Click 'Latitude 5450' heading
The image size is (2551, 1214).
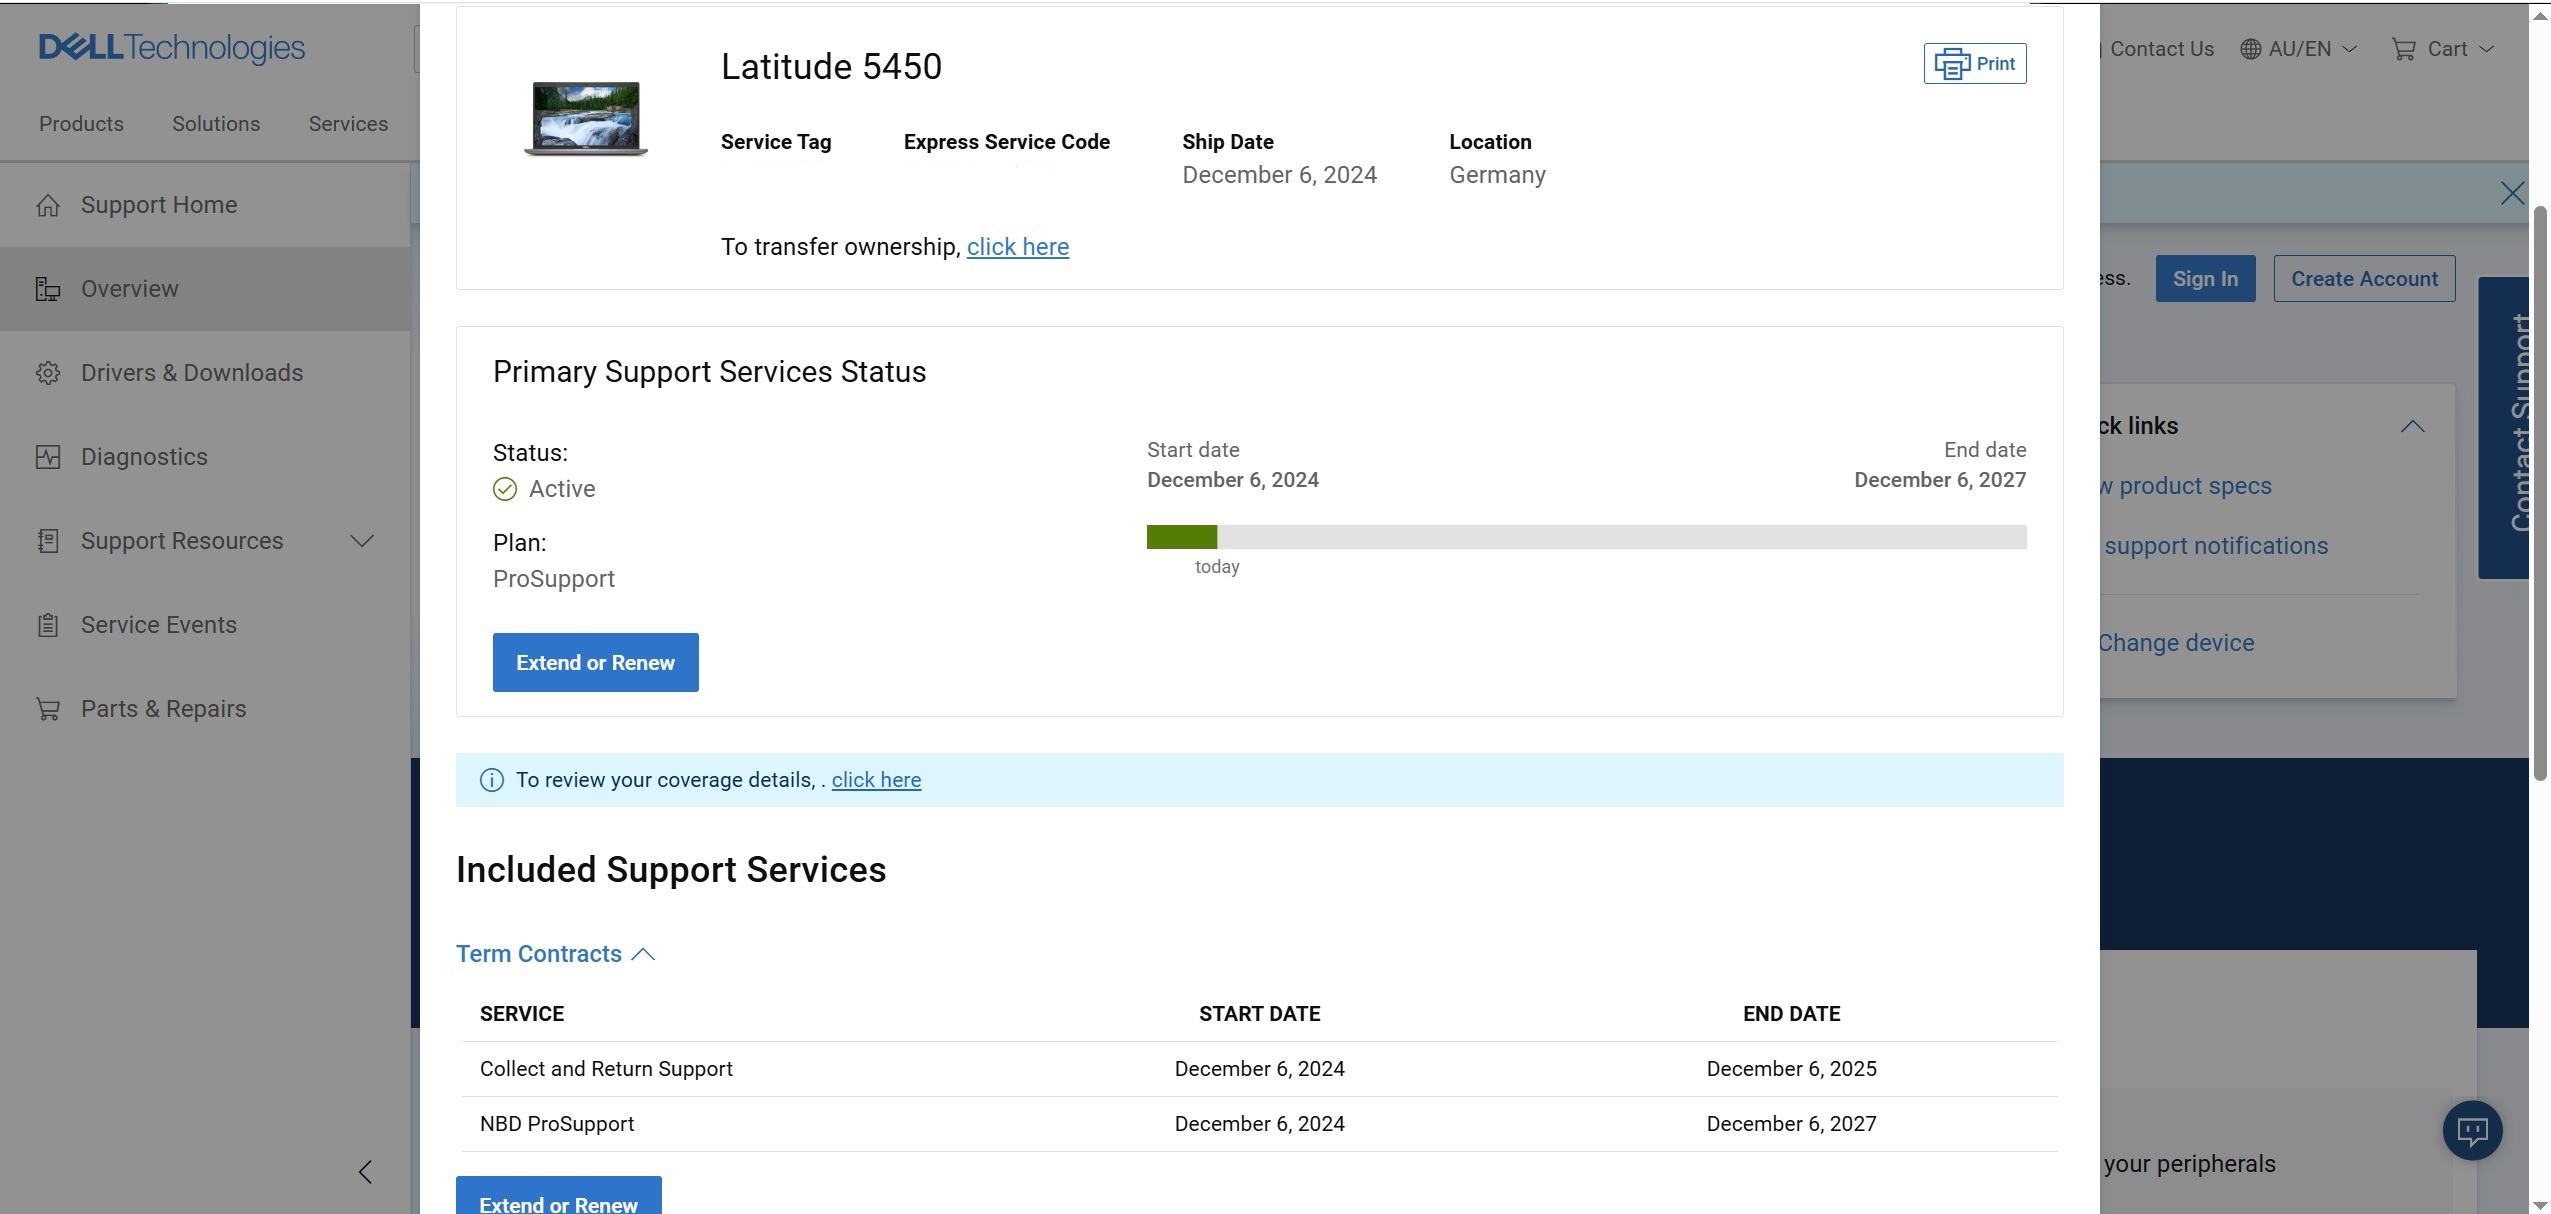point(831,67)
